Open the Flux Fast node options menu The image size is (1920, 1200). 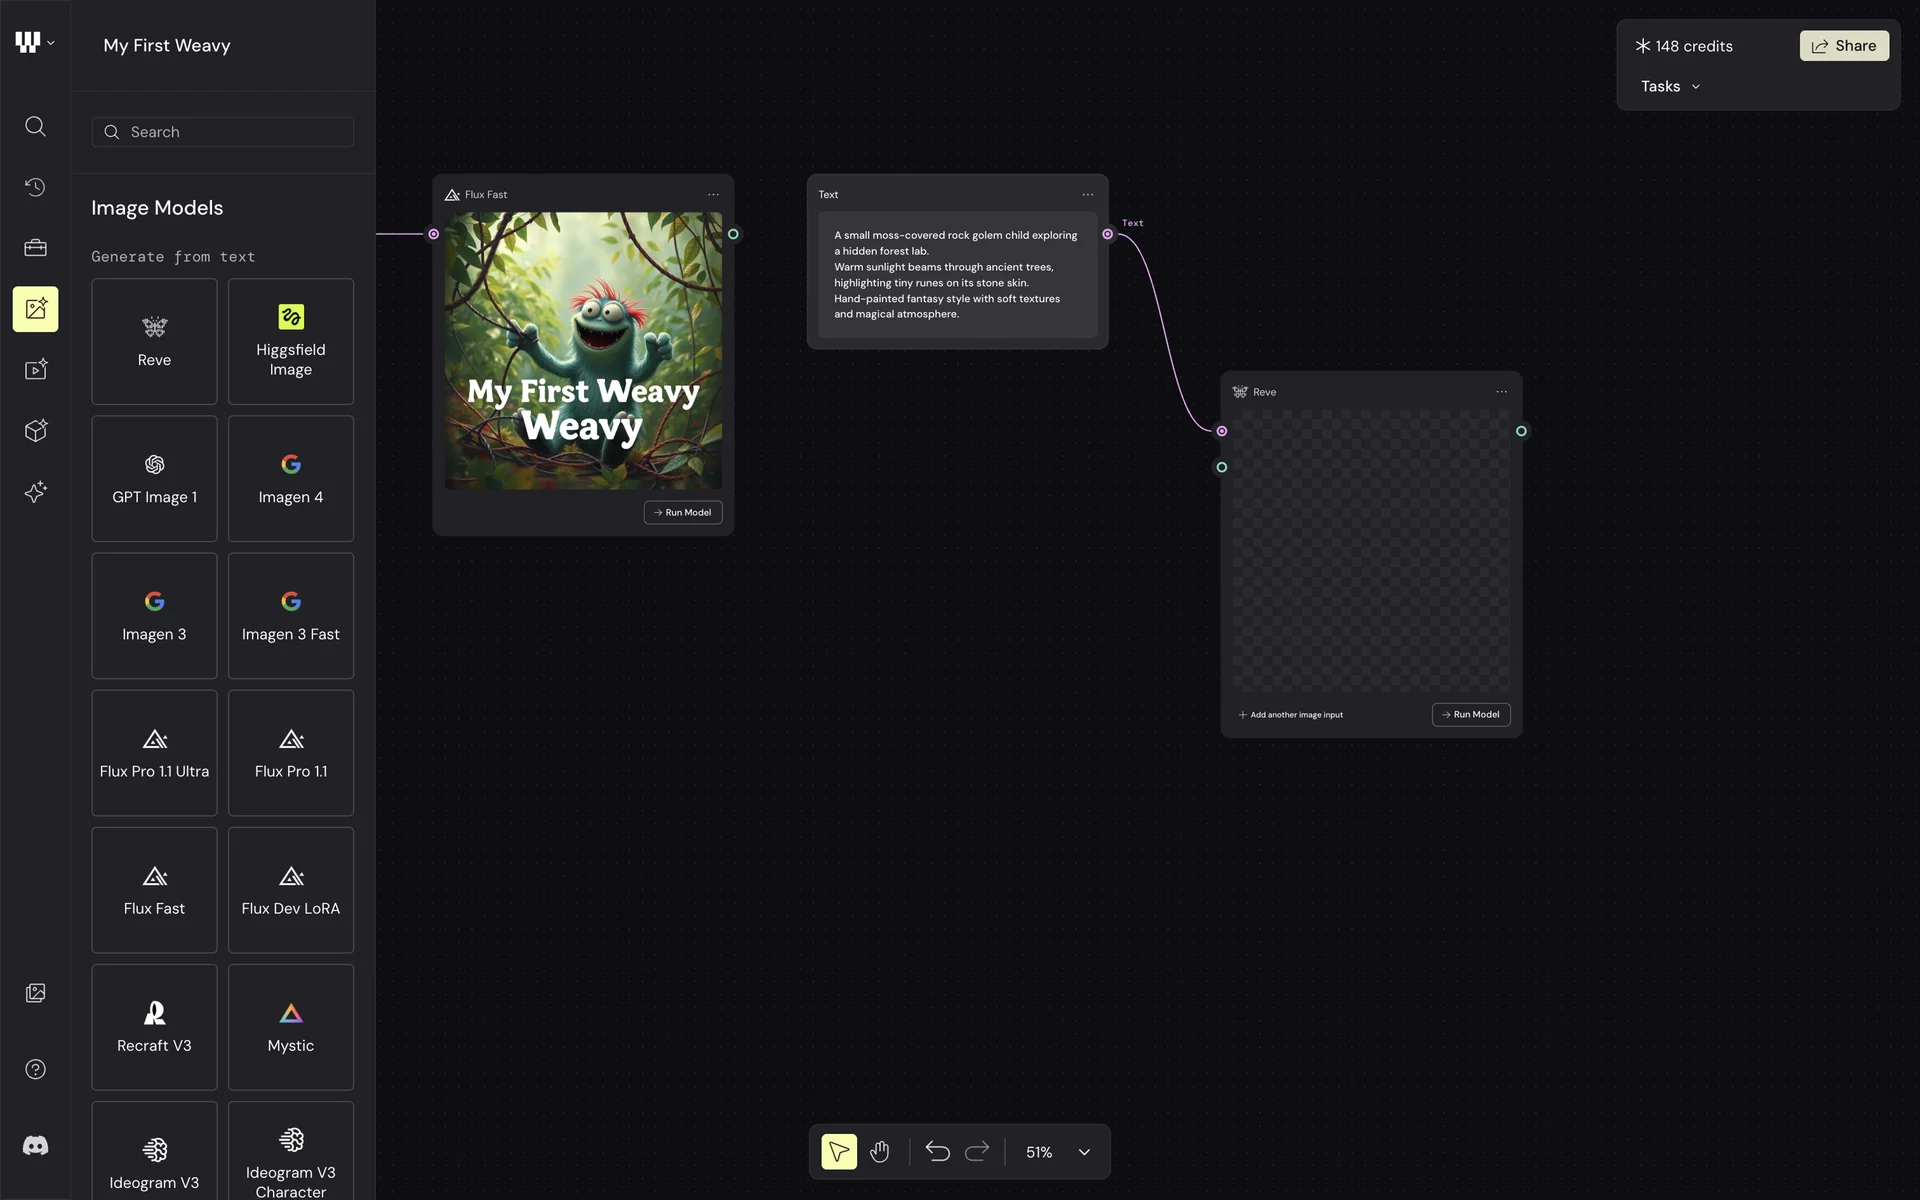713,195
